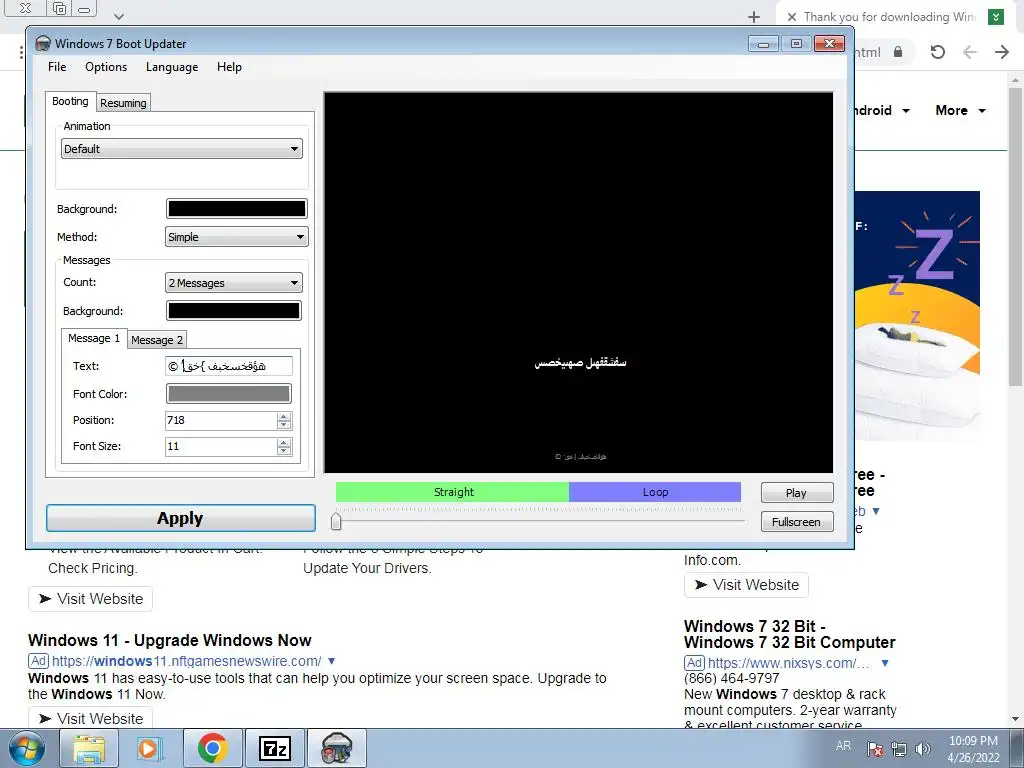Screen dimensions: 1024x768
Task: Expand the chevron arrow at browser top-left
Action: tap(118, 16)
